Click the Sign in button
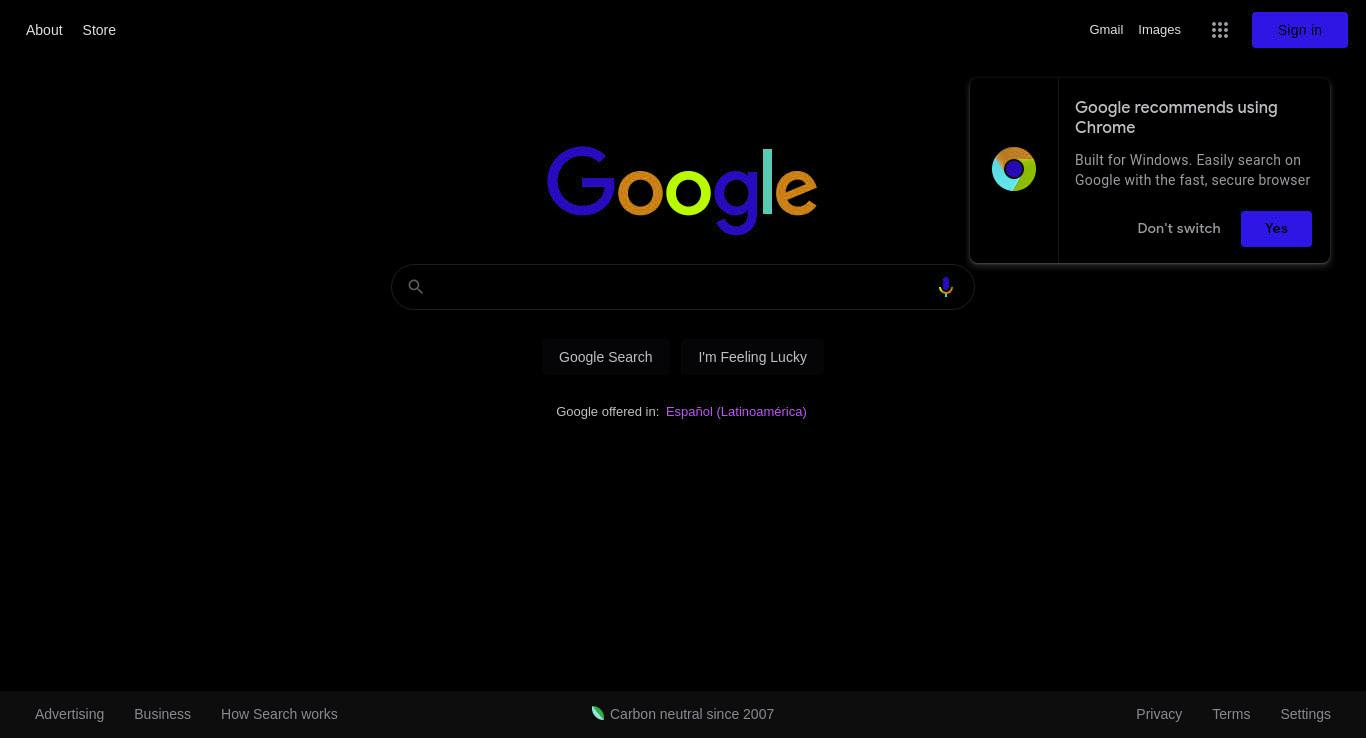Viewport: 1366px width, 738px height. (x=1299, y=30)
